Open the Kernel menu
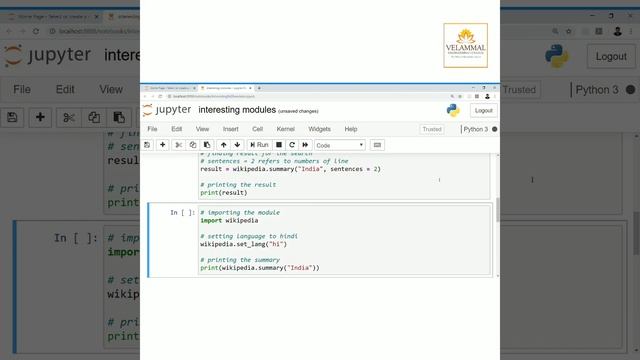 (286, 129)
